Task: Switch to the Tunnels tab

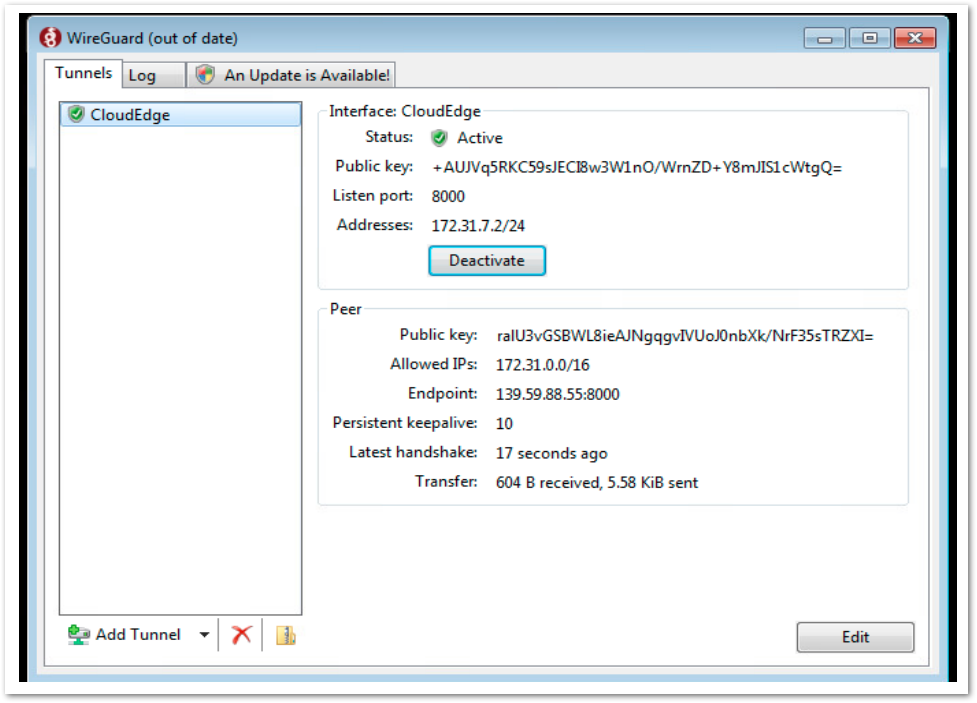Action: (83, 74)
